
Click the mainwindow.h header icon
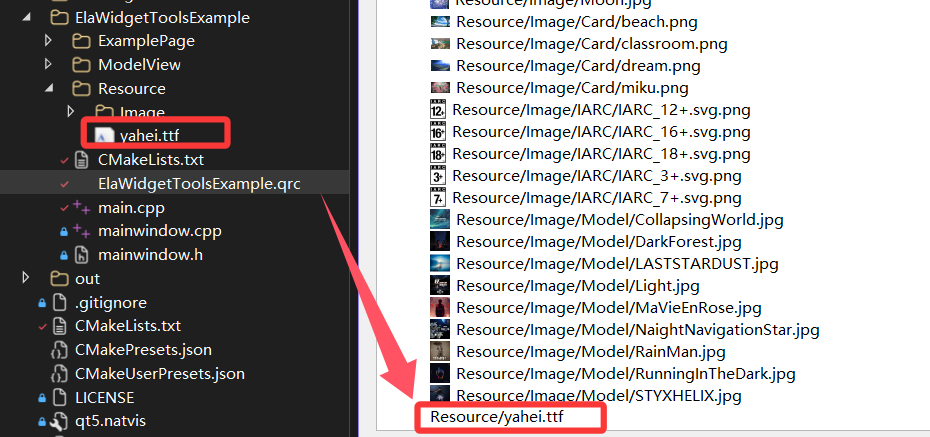81,255
